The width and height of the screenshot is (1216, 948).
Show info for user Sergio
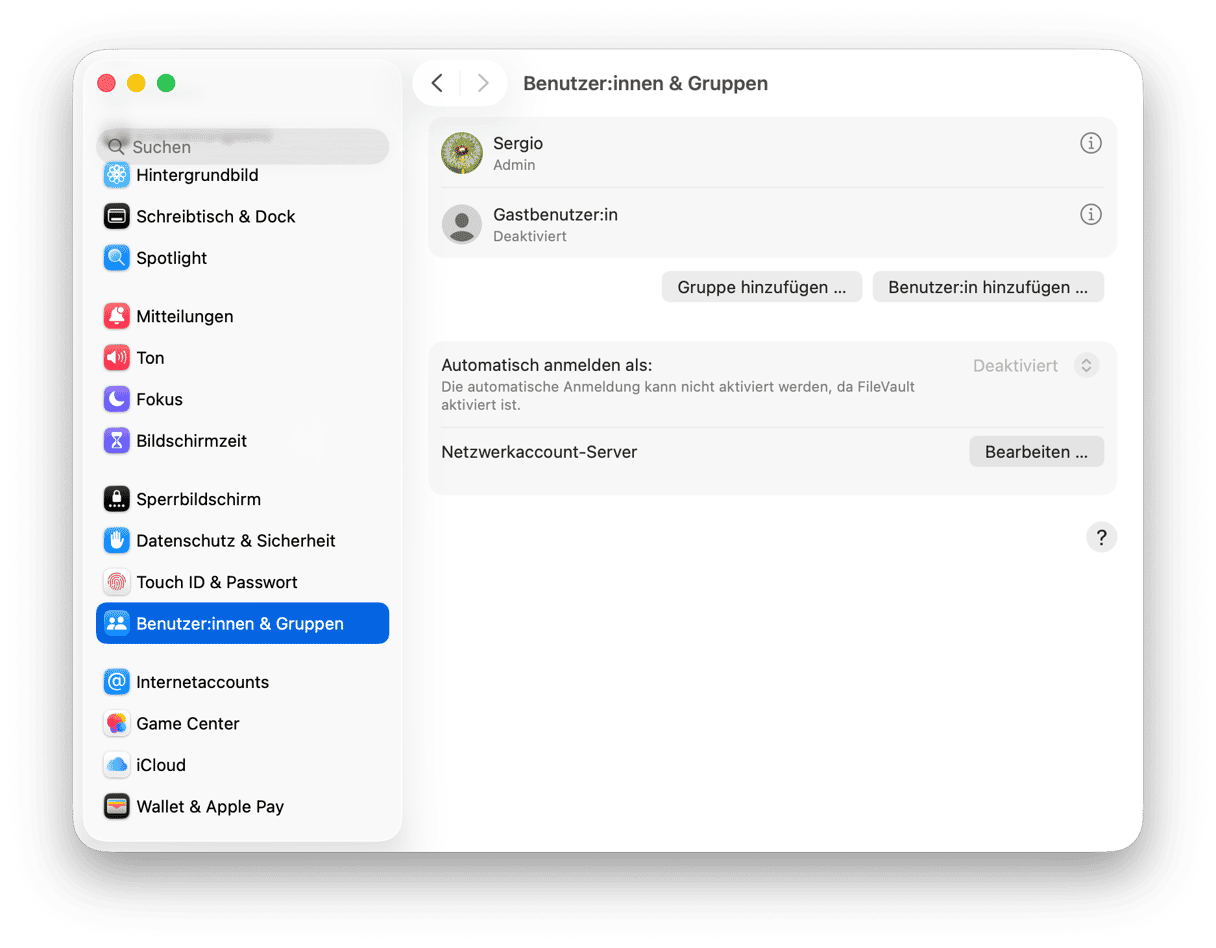(1091, 143)
